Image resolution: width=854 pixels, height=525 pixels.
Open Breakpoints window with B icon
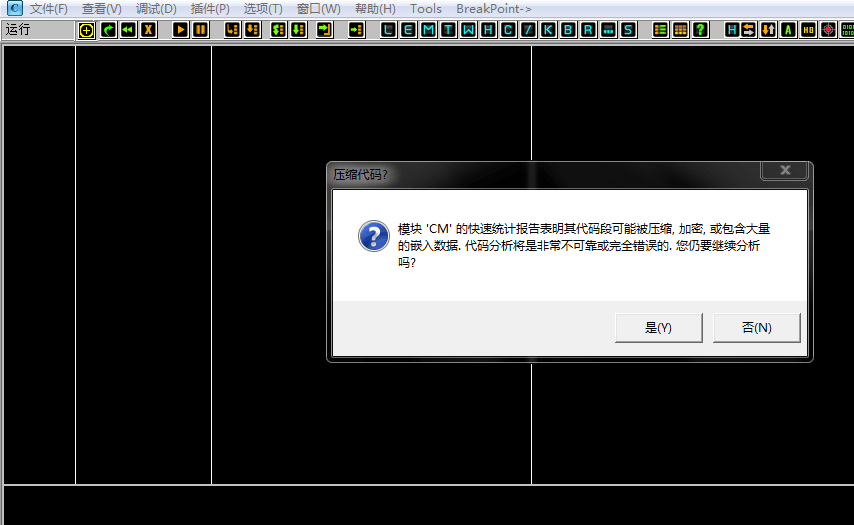coord(568,30)
